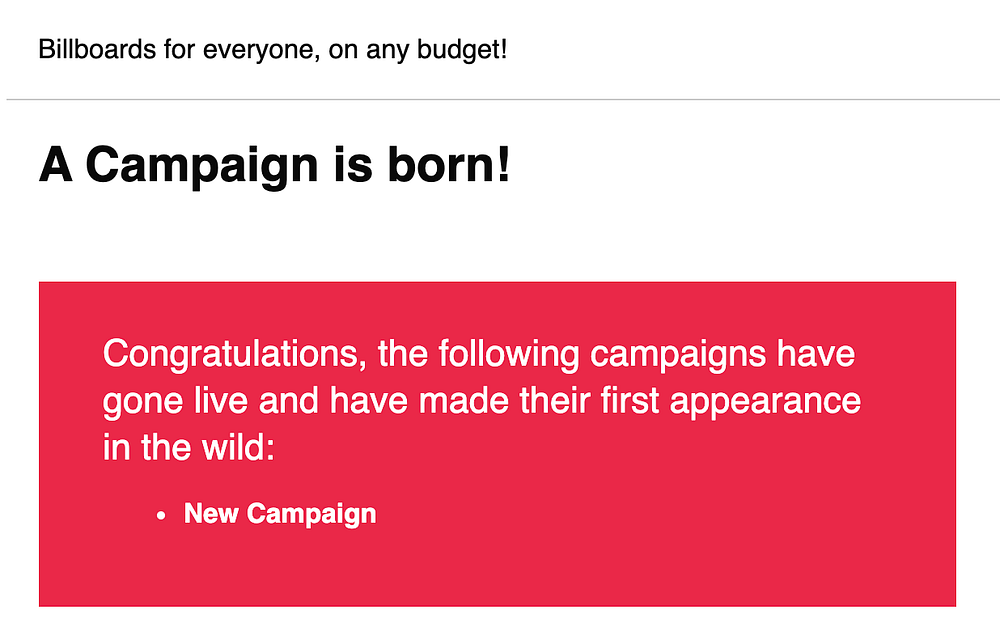The height and width of the screenshot is (644, 1000).
Task: Click the letter "A" starting the heading
Action: pyautogui.click(x=56, y=165)
